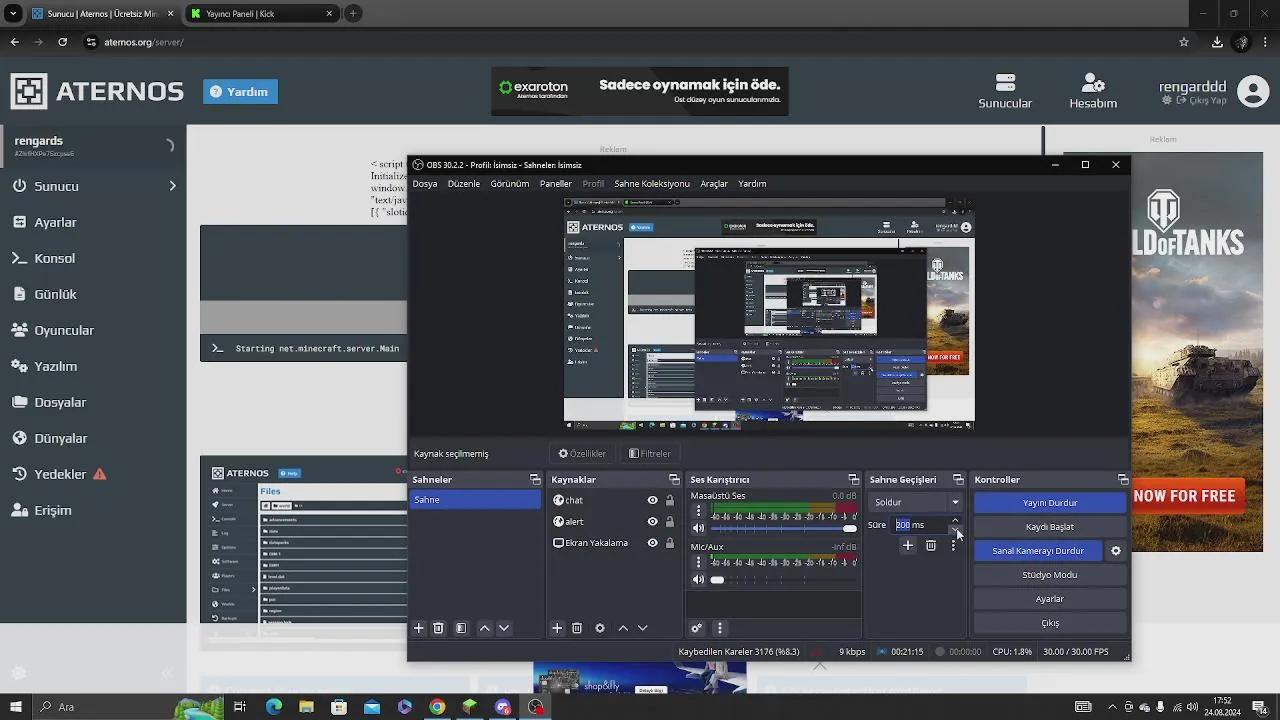
Task: Toggle visibility of chat source
Action: (653, 500)
